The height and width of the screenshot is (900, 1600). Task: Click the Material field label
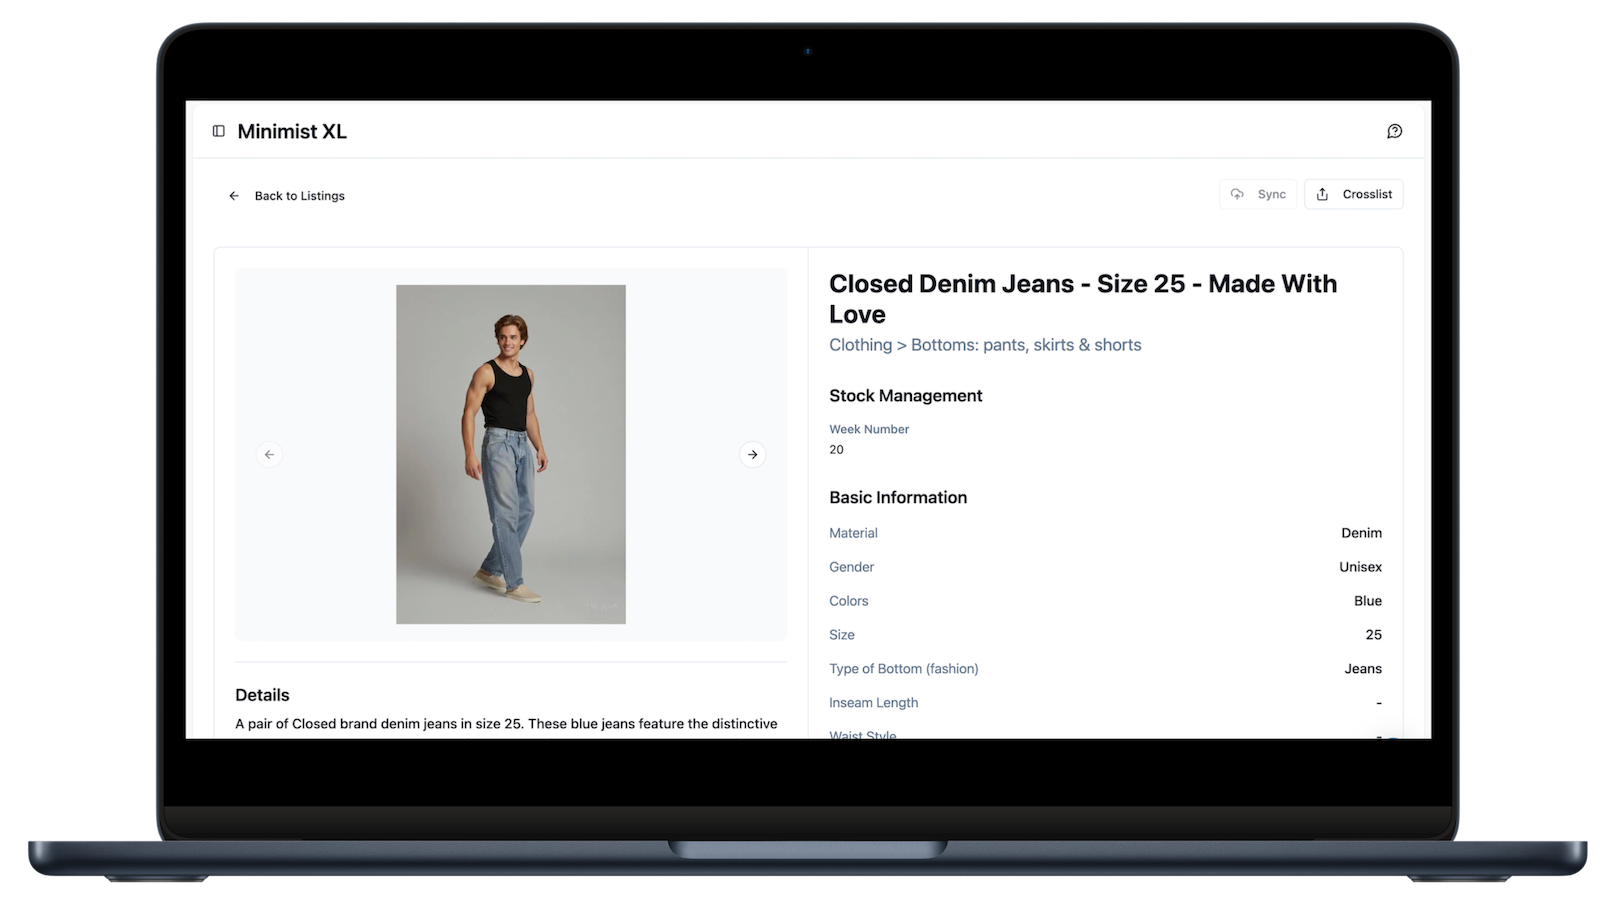point(853,533)
